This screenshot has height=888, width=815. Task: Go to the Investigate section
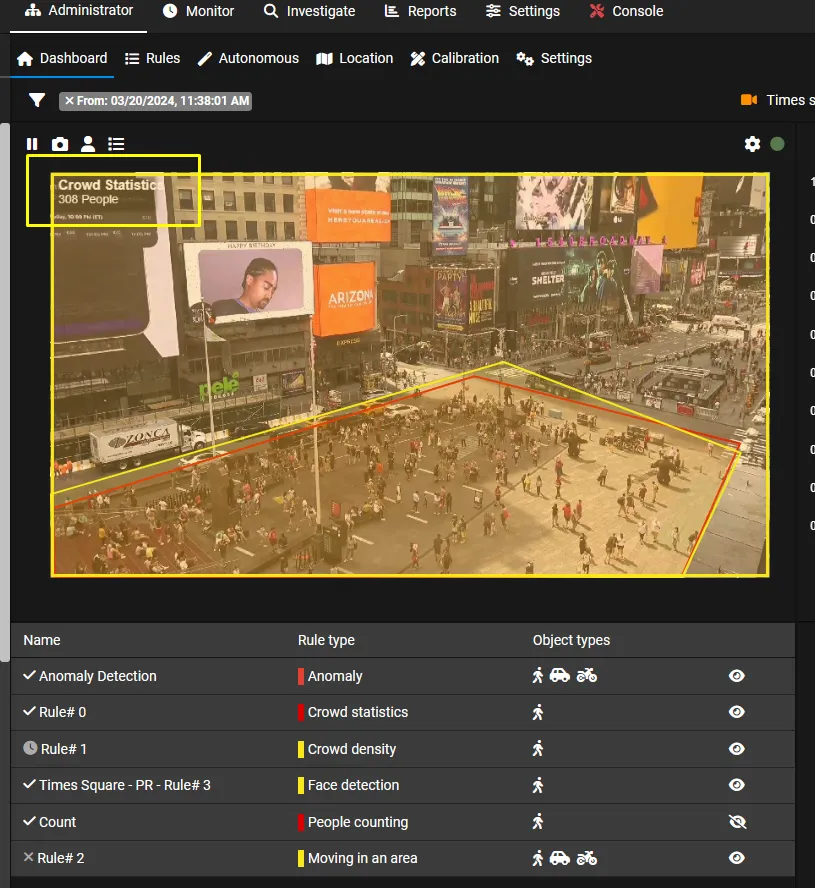[309, 11]
